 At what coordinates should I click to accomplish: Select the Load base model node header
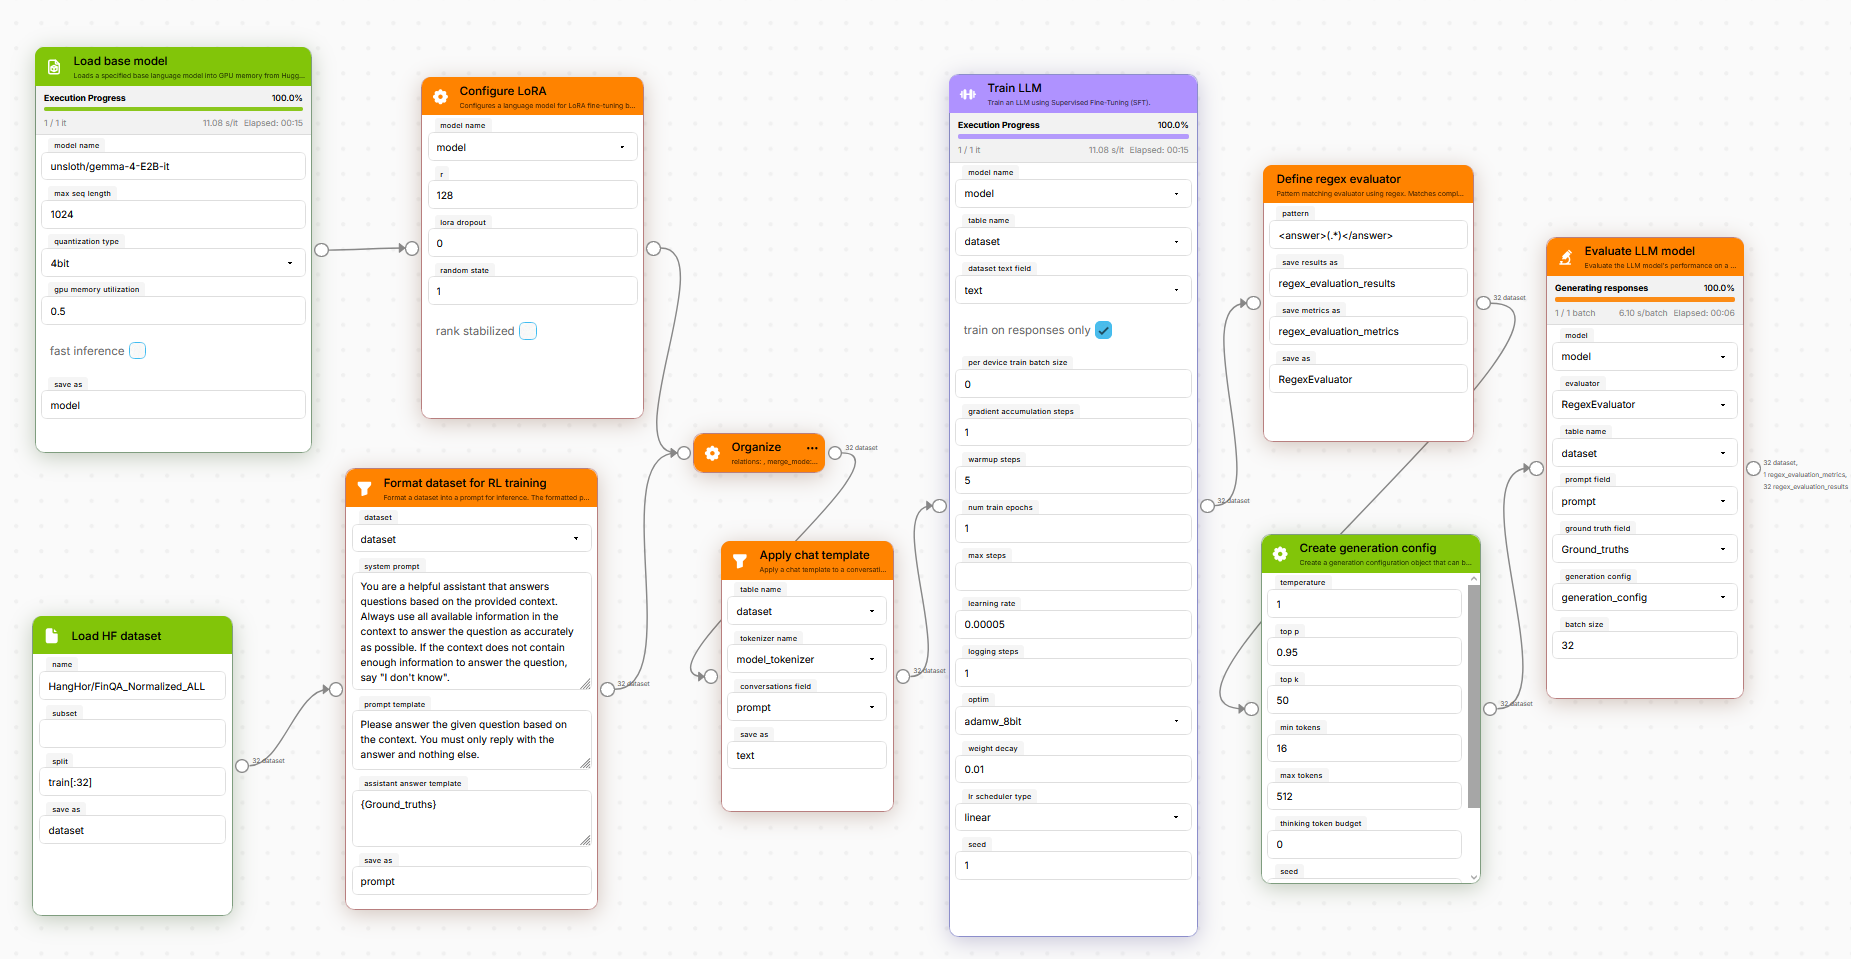173,67
